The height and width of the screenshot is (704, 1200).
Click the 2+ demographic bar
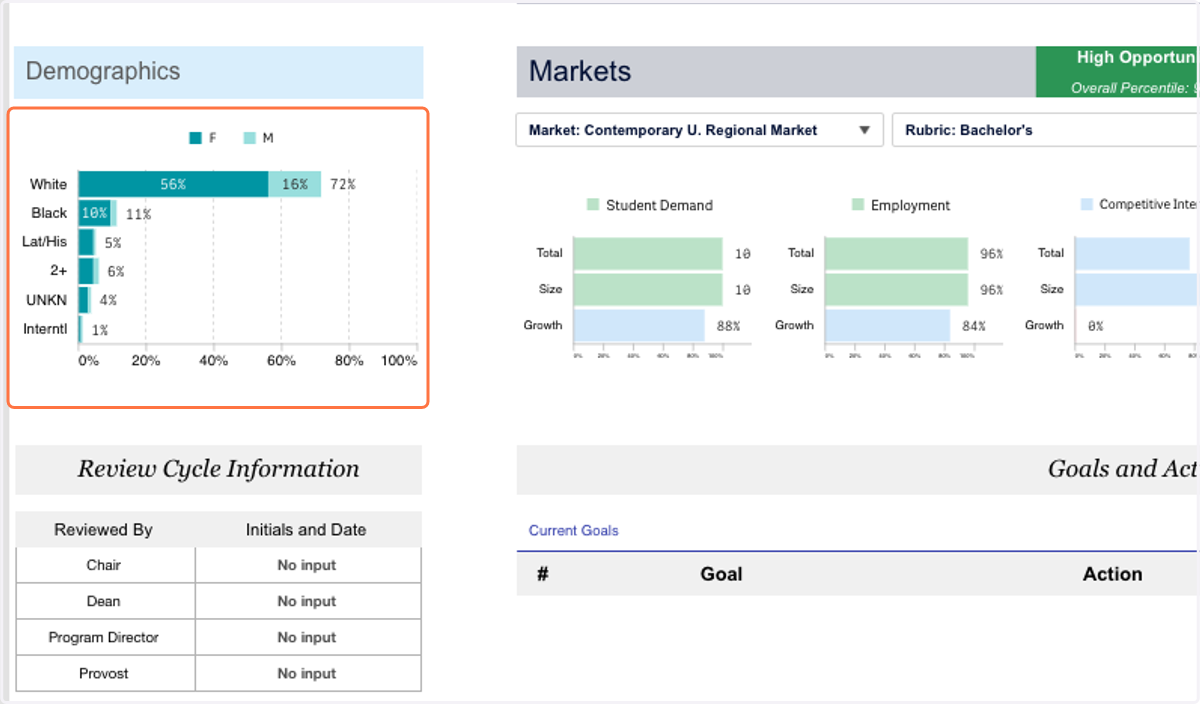89,271
